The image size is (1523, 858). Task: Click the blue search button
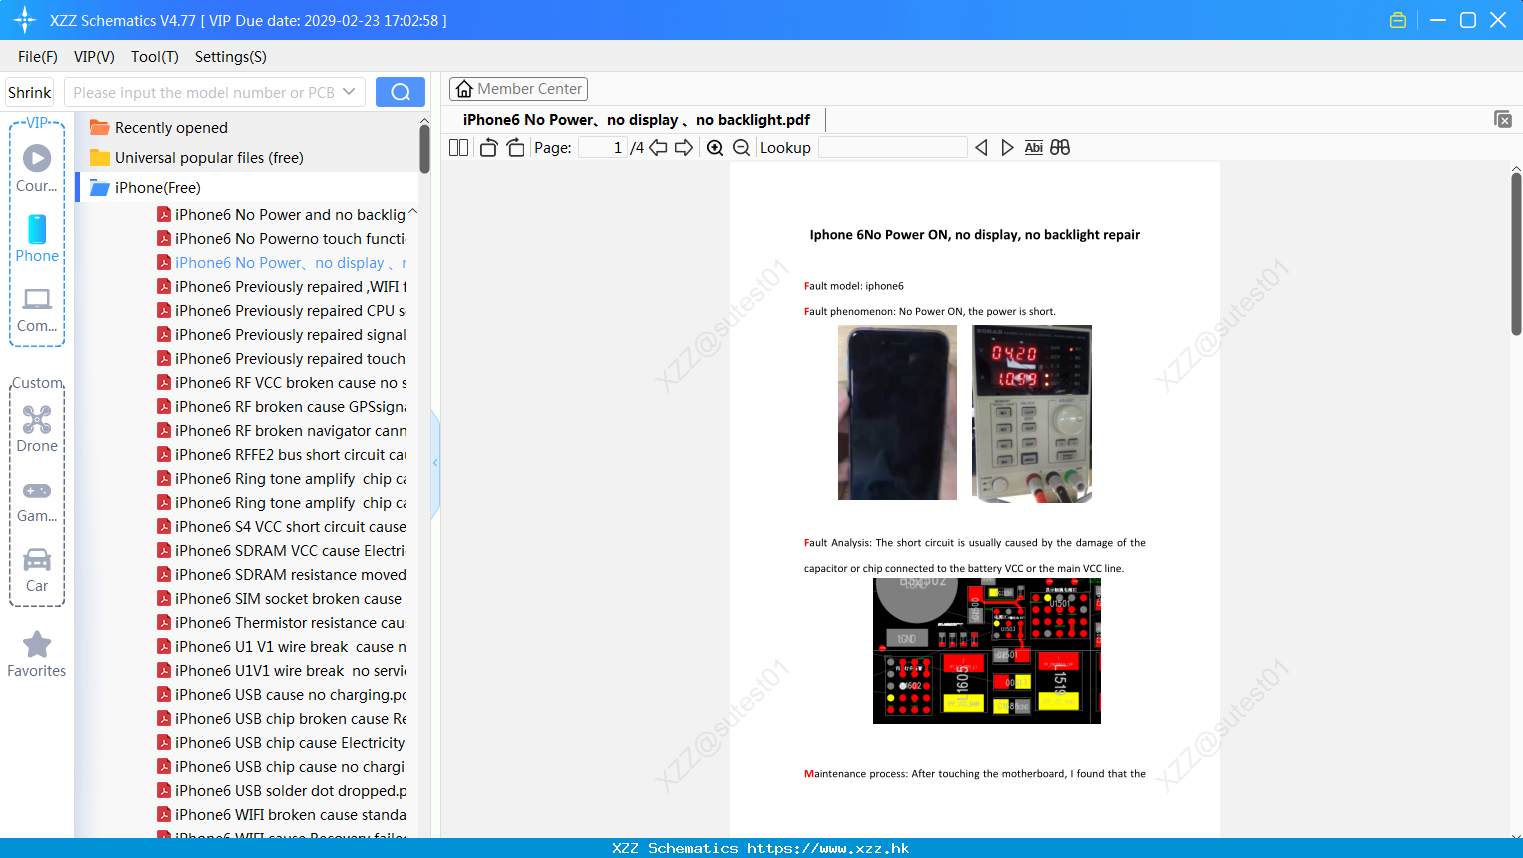pyautogui.click(x=400, y=92)
